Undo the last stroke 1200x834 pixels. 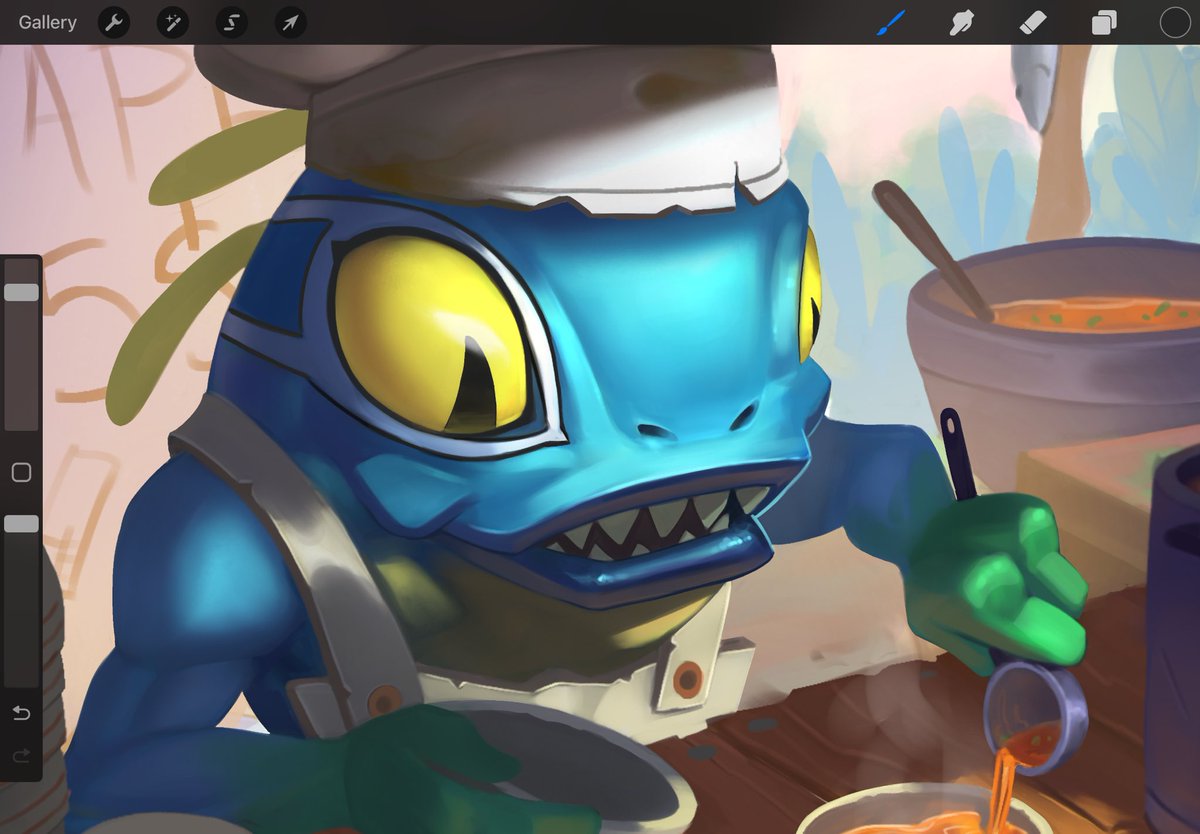pos(21,713)
